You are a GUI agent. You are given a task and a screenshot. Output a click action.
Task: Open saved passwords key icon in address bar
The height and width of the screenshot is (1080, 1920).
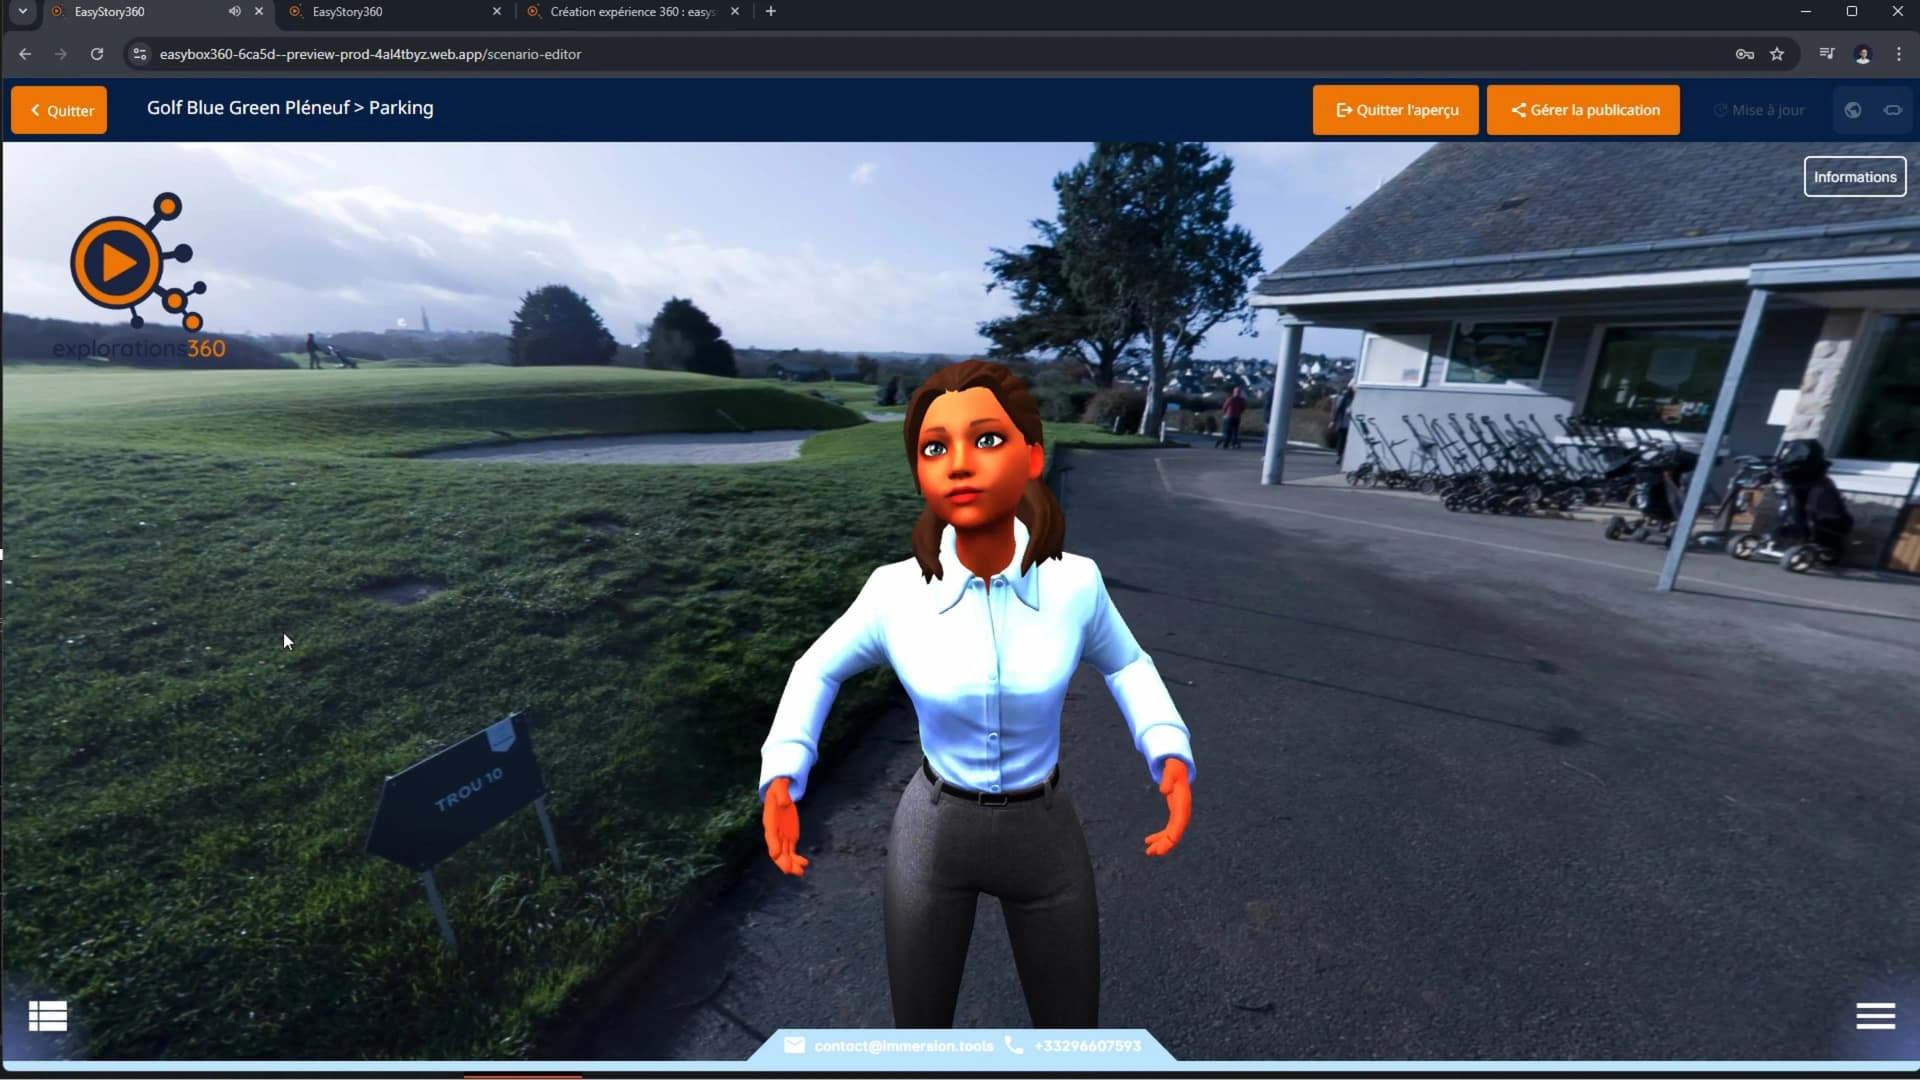point(1745,54)
